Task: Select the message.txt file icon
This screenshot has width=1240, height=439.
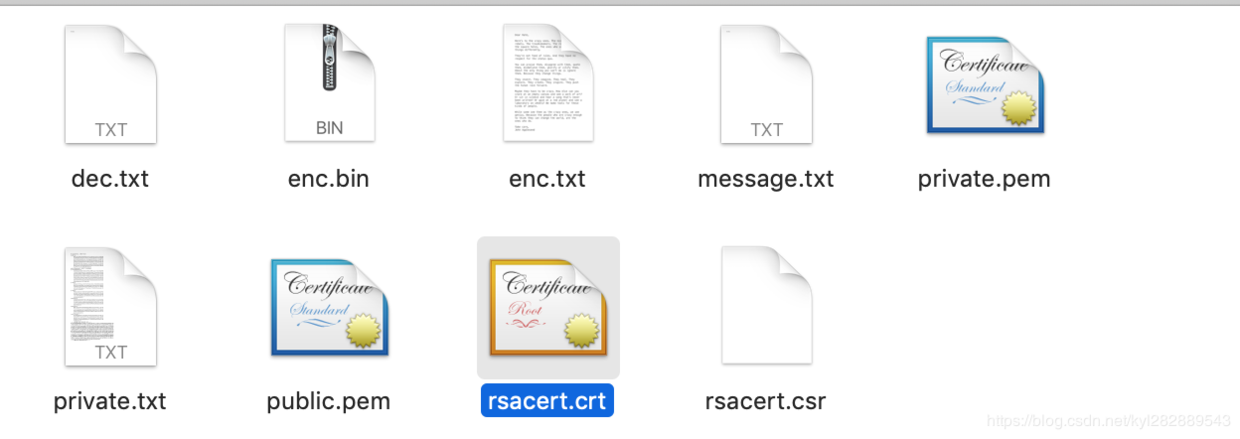Action: pyautogui.click(x=766, y=84)
